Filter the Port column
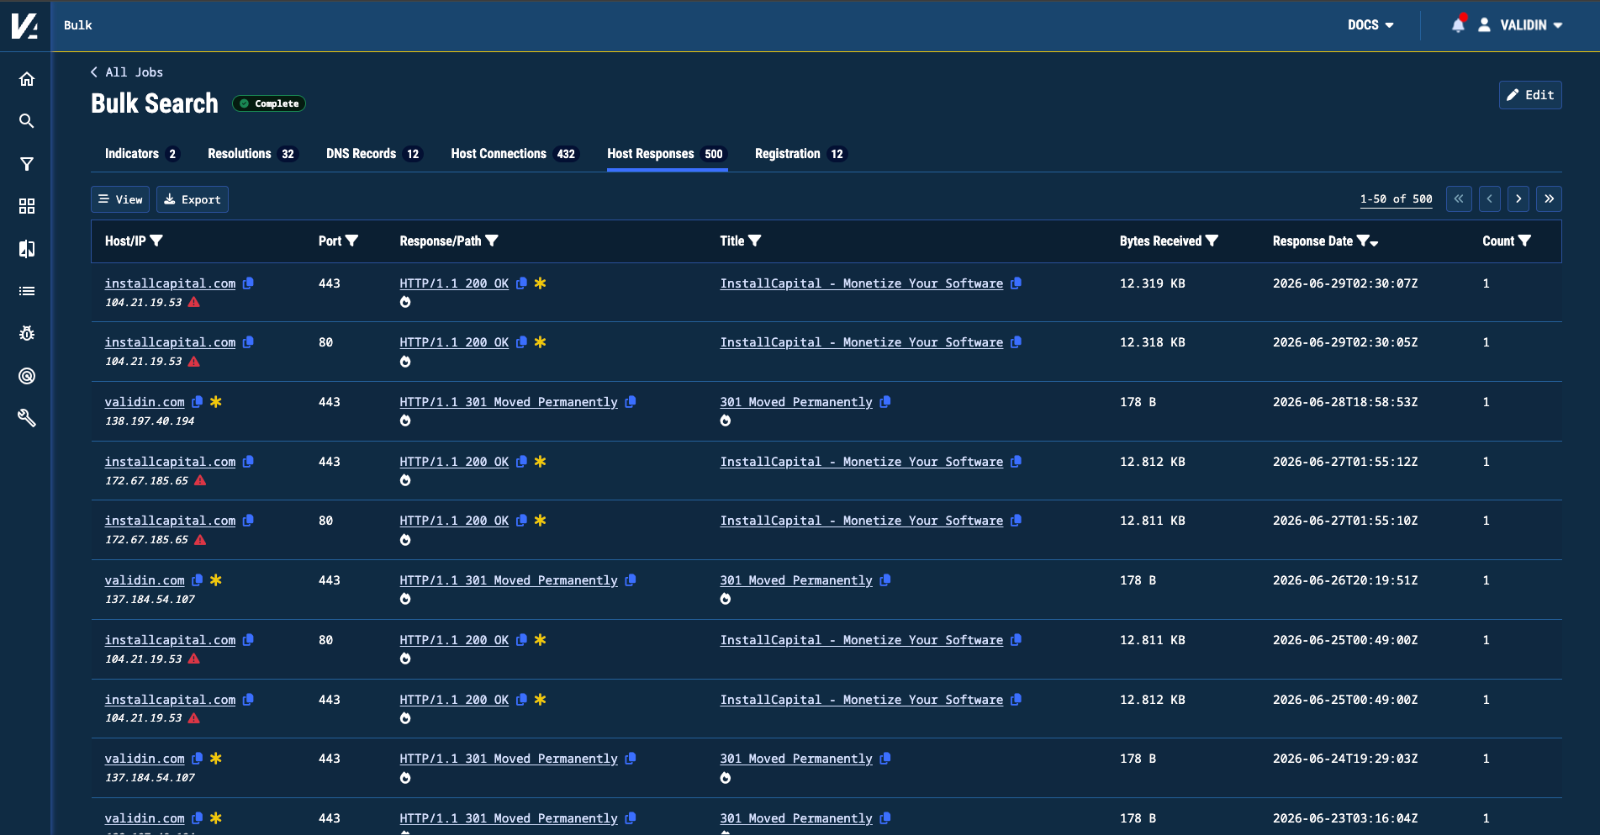The image size is (1600, 835). coord(351,241)
